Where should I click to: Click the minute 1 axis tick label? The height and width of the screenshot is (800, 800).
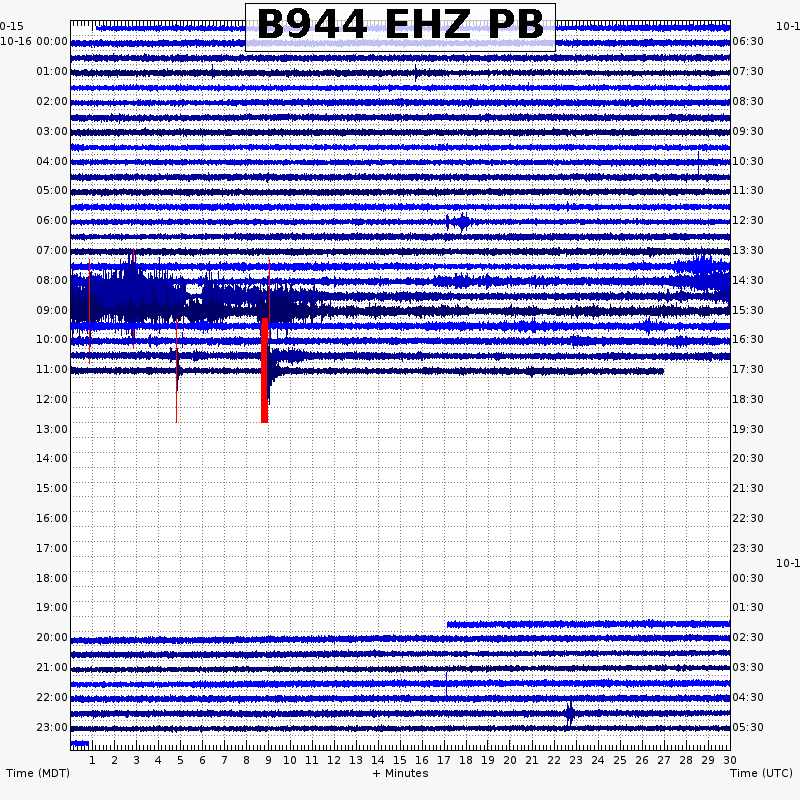pos(92,760)
